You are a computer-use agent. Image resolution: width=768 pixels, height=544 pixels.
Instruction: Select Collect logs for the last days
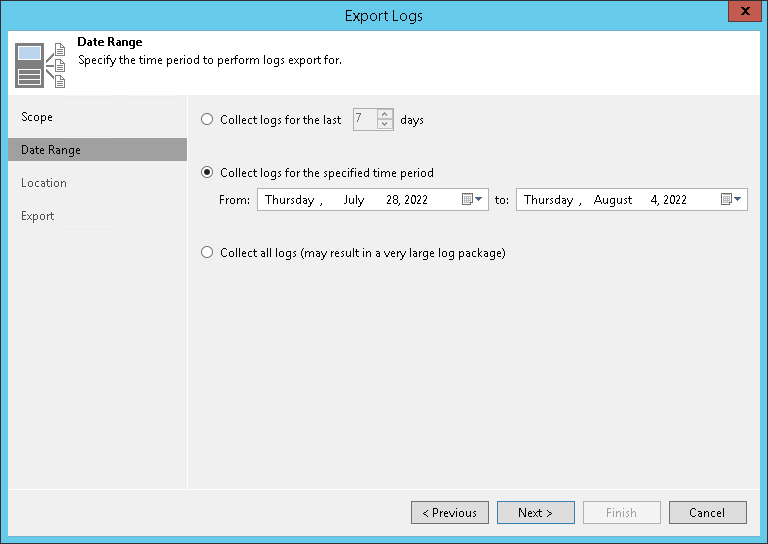[207, 120]
